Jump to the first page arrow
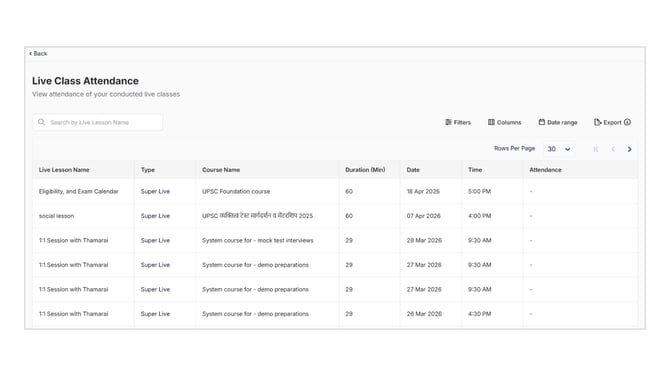 point(596,149)
